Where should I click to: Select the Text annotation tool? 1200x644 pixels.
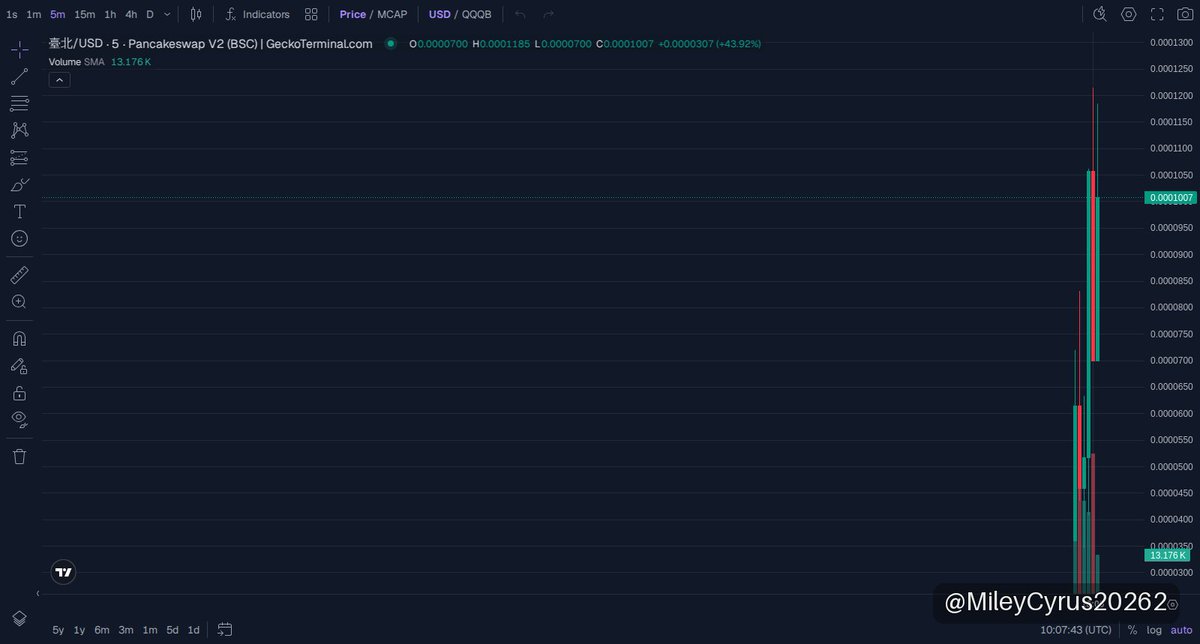coord(19,211)
